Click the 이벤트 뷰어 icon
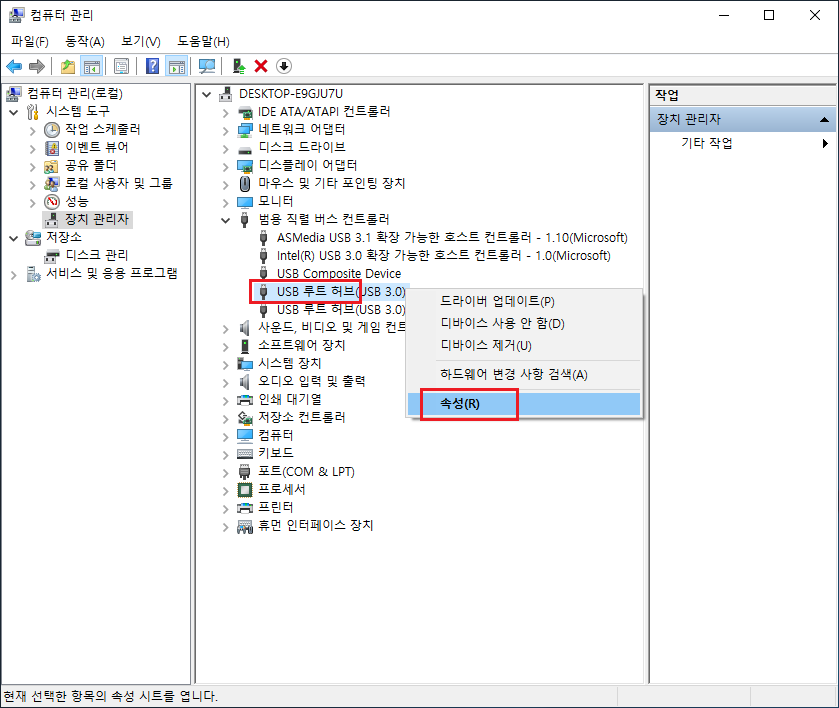 (x=52, y=148)
